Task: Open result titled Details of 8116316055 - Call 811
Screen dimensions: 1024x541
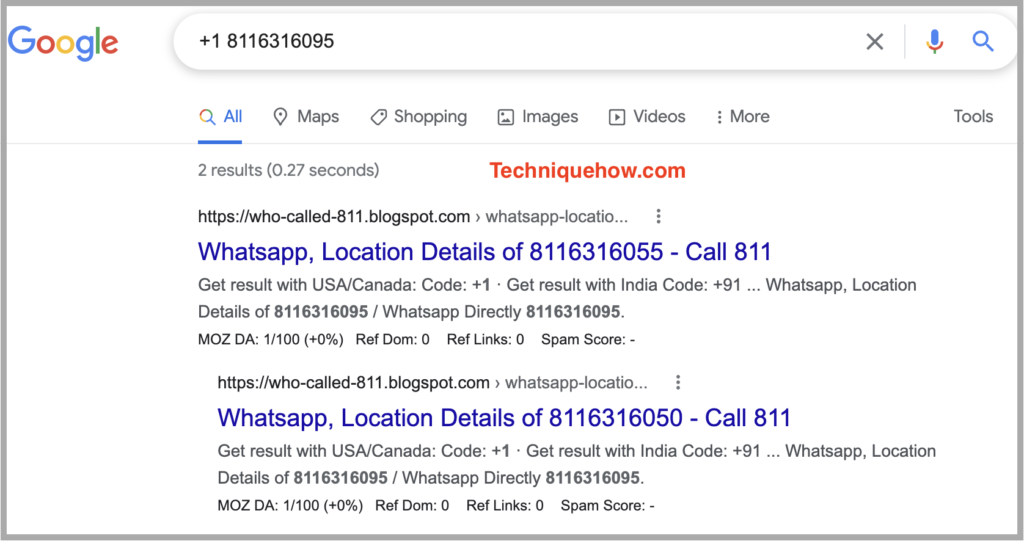Action: click(x=485, y=252)
